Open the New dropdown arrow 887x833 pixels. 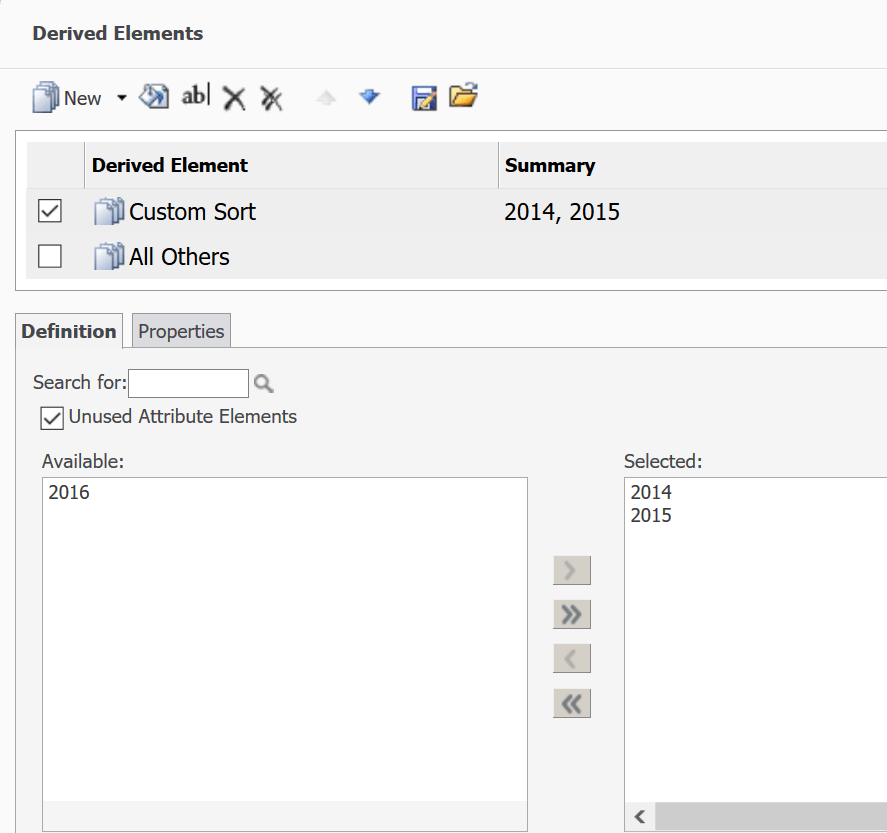pyautogui.click(x=122, y=98)
